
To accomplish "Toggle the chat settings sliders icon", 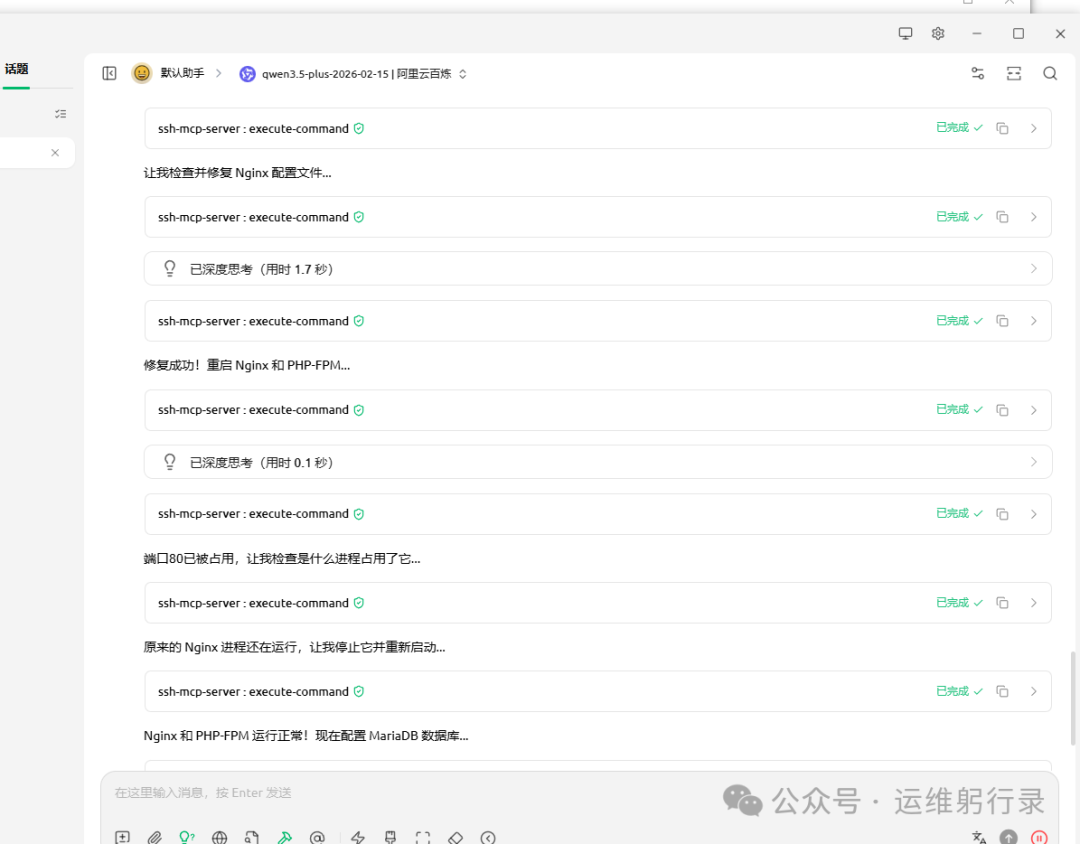I will pos(977,73).
